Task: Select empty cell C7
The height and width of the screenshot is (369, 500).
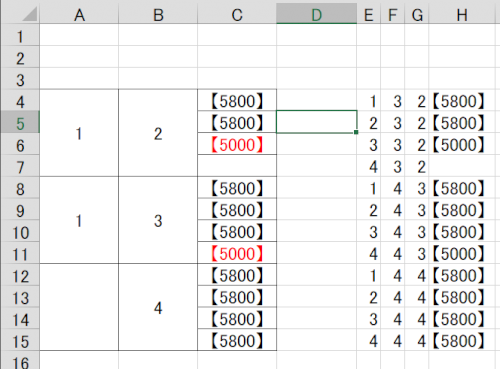Action: click(x=237, y=166)
